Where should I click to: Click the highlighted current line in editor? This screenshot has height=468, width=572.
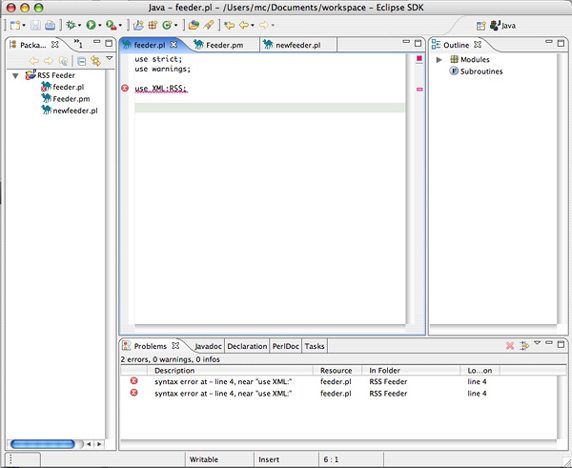(270, 108)
